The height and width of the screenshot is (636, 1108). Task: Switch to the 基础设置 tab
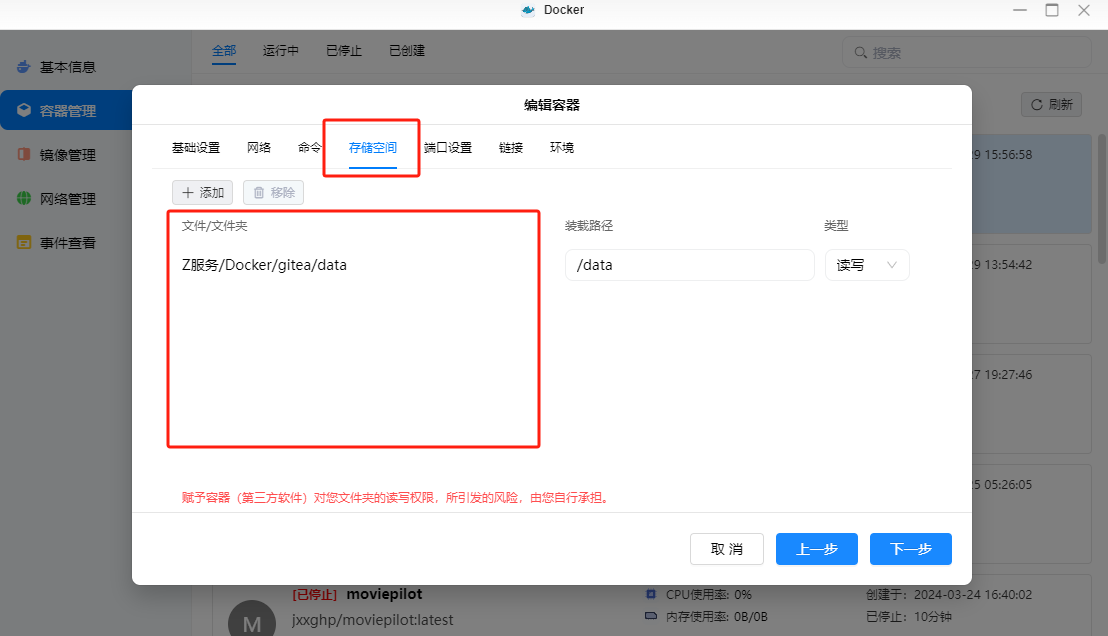195,148
